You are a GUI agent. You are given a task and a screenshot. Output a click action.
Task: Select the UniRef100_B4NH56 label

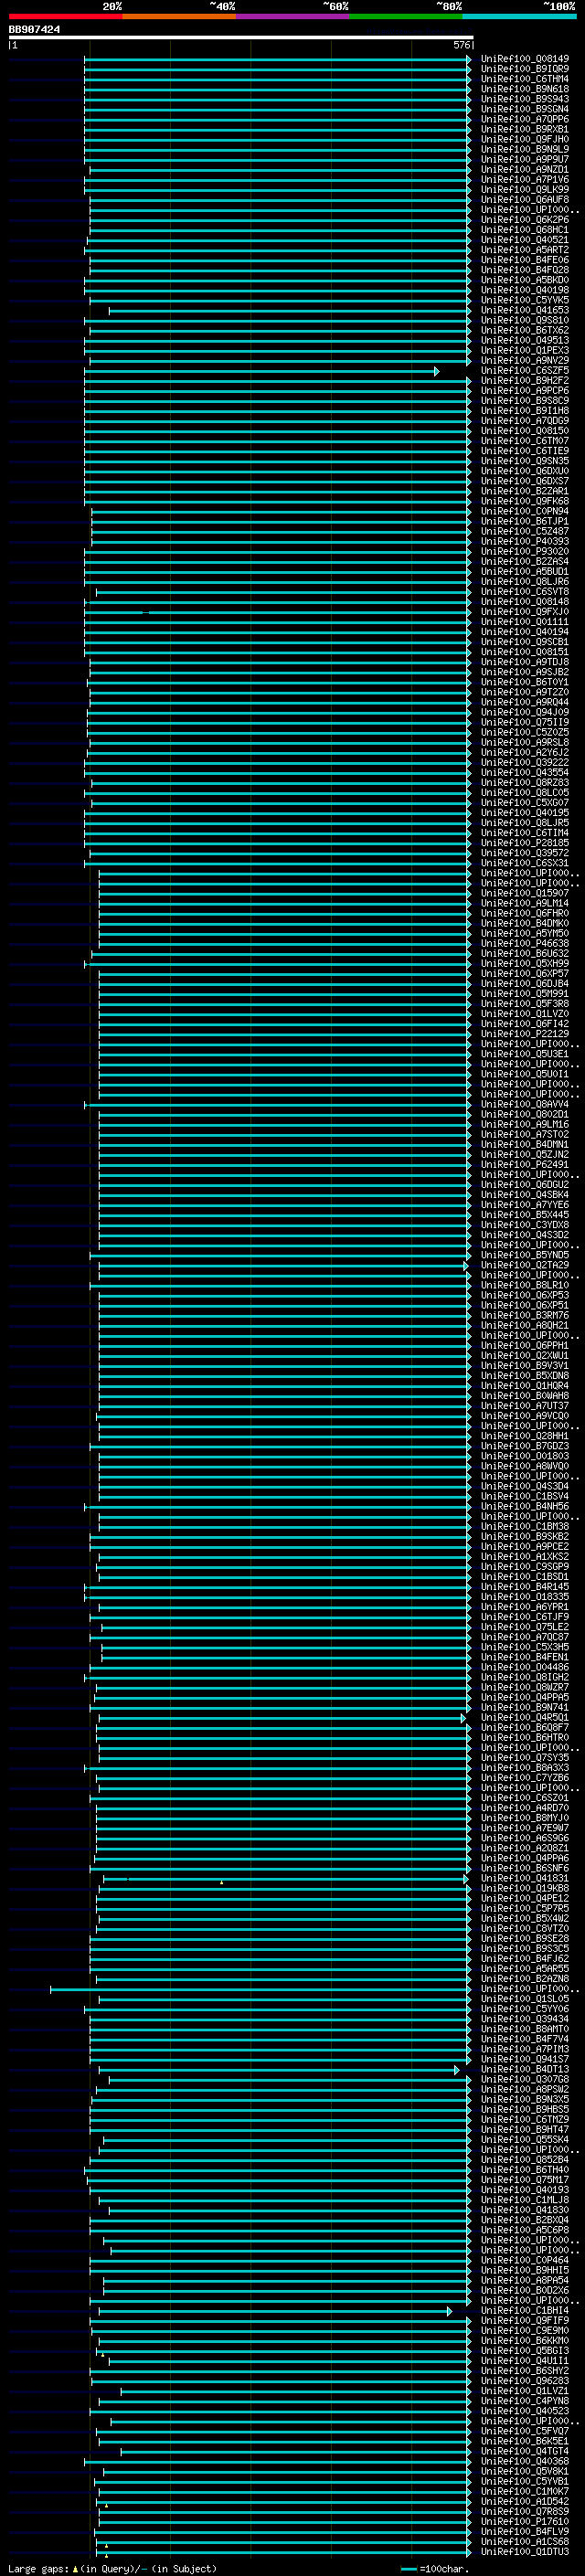pos(525,1506)
